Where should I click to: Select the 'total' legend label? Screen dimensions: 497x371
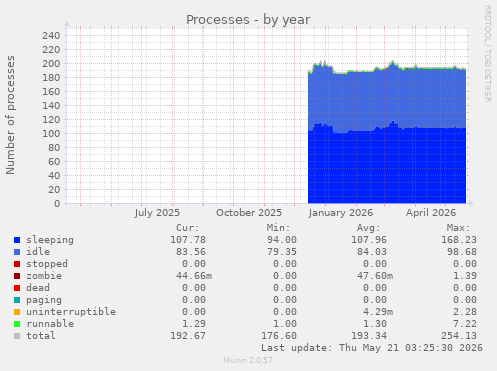(x=41, y=336)
